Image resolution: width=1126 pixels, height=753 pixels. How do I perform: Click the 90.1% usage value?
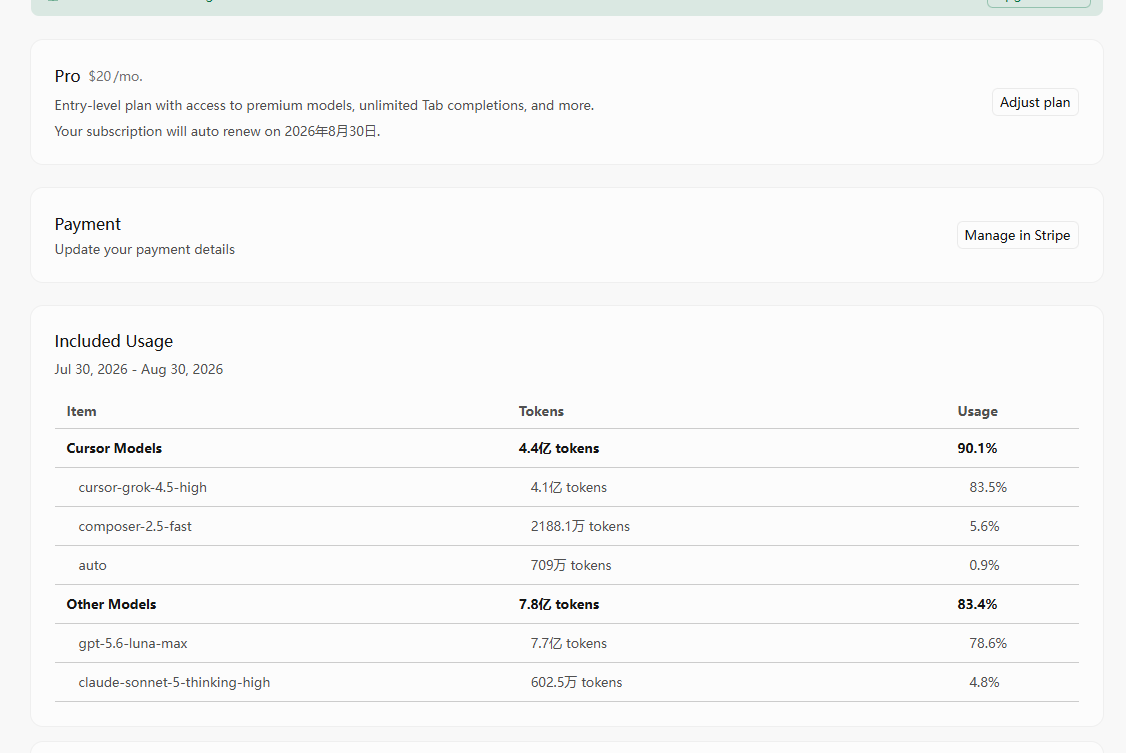click(977, 448)
